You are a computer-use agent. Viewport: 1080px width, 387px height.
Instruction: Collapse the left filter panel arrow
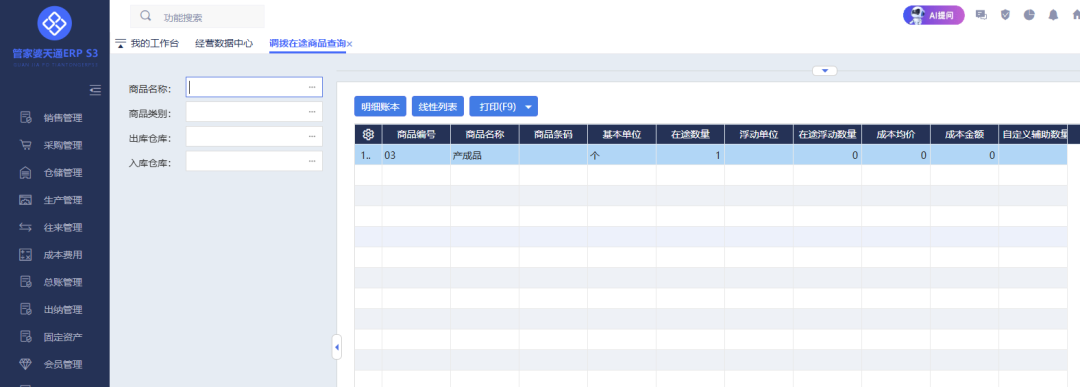[x=337, y=347]
